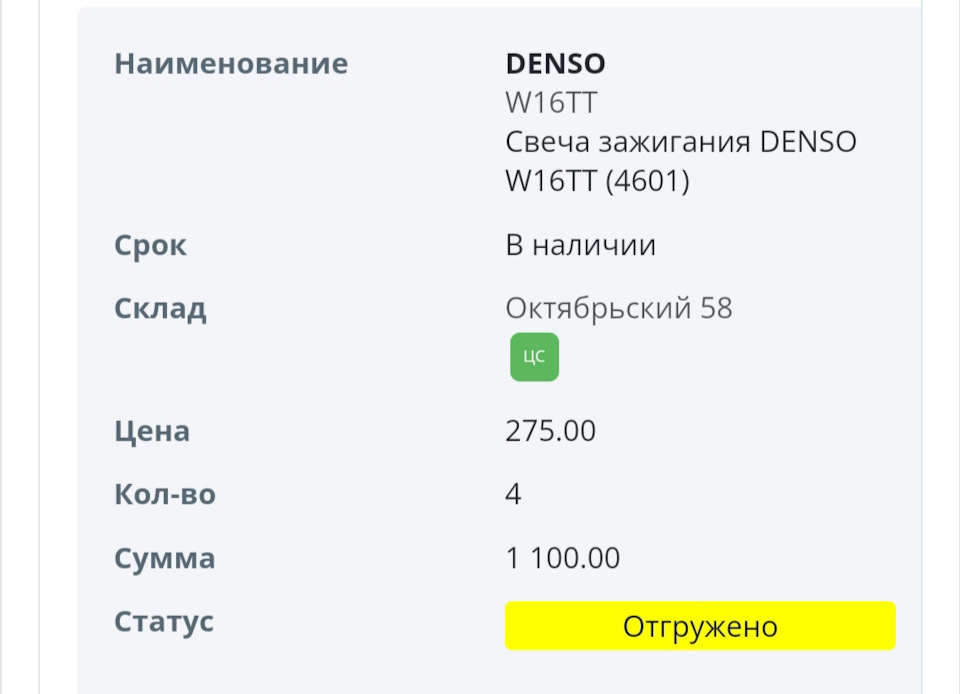Click the 'В наличии' availability value

pos(580,246)
